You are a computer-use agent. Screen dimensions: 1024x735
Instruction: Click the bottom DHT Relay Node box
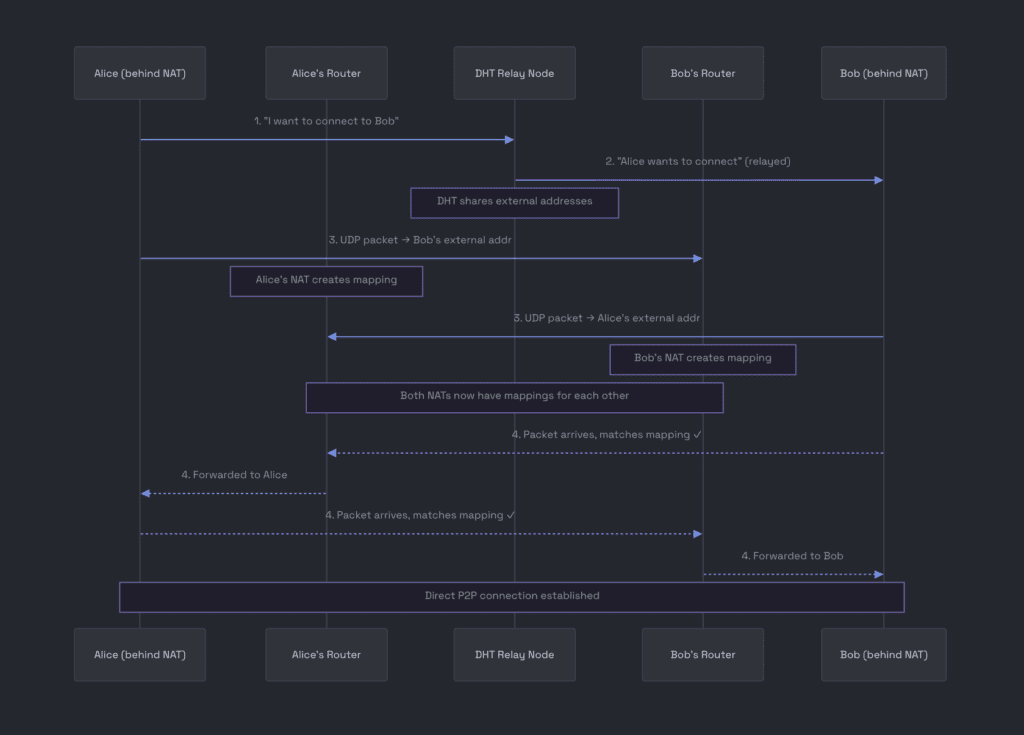tap(514, 655)
